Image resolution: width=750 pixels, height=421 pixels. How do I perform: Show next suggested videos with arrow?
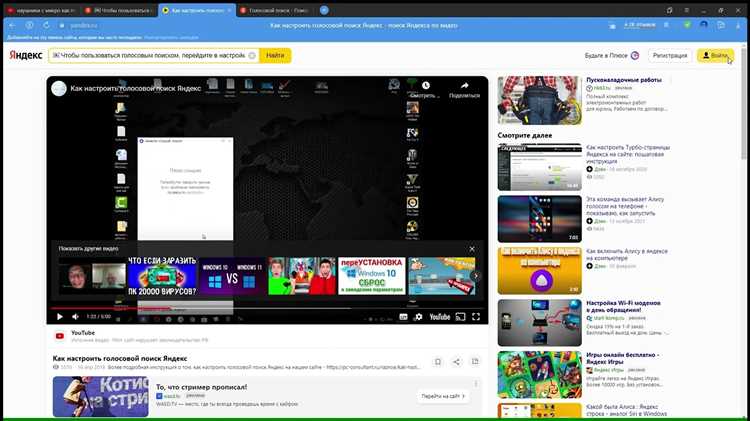pyautogui.click(x=476, y=276)
